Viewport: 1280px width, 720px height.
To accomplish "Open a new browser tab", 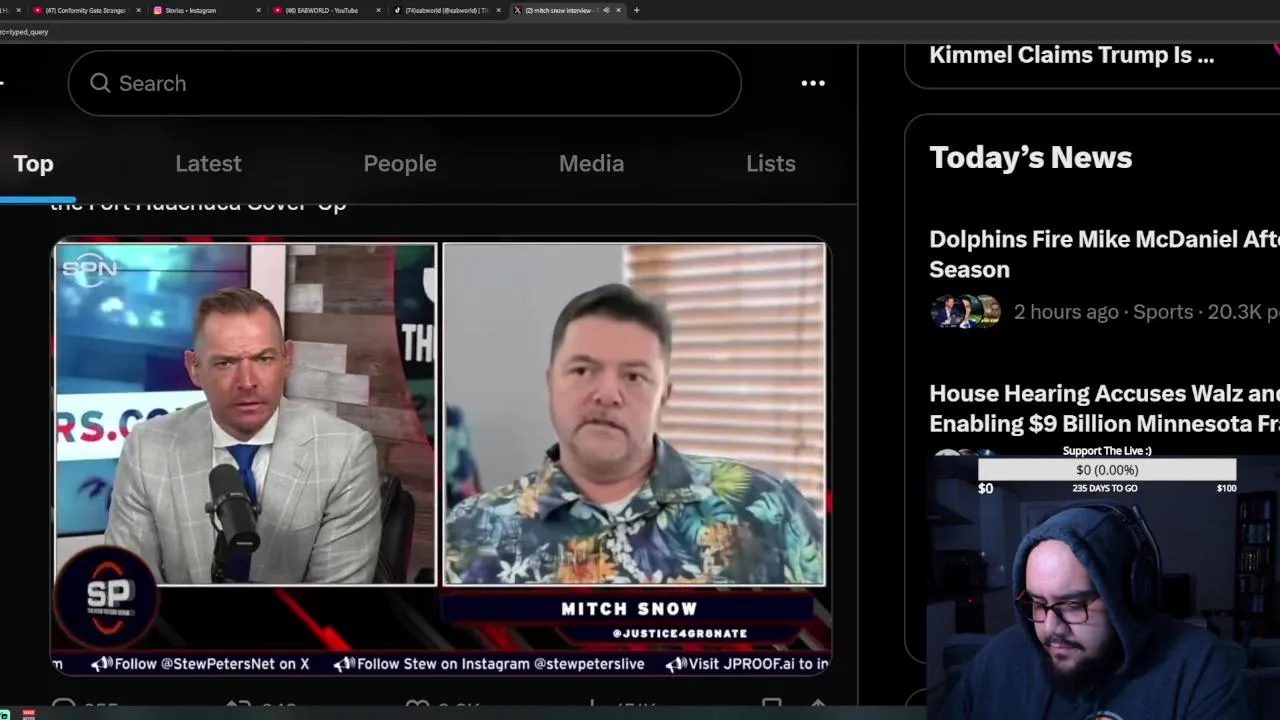I will (636, 10).
